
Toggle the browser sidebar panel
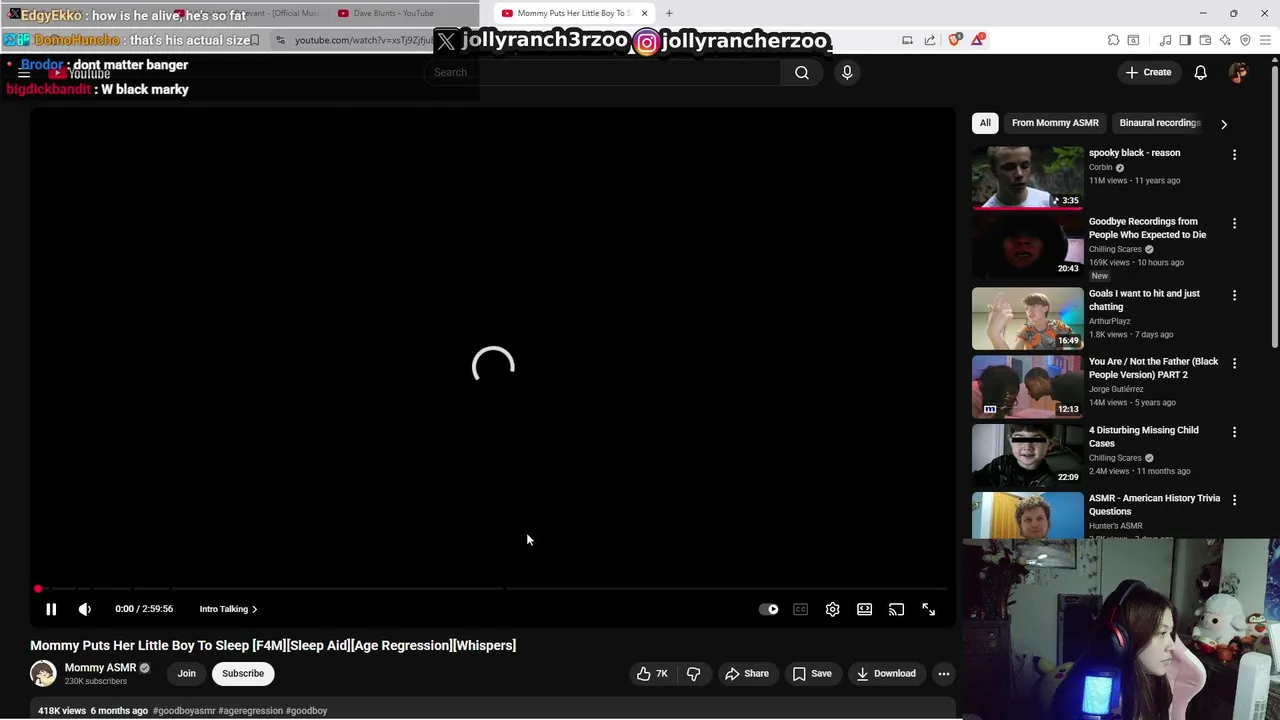point(1185,40)
